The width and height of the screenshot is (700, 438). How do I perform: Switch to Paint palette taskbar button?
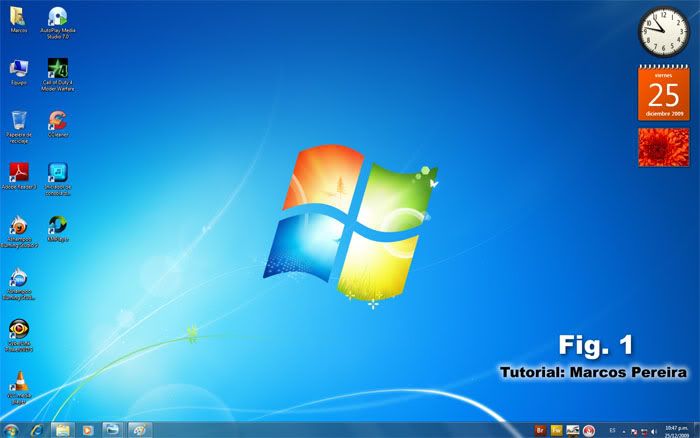140,430
